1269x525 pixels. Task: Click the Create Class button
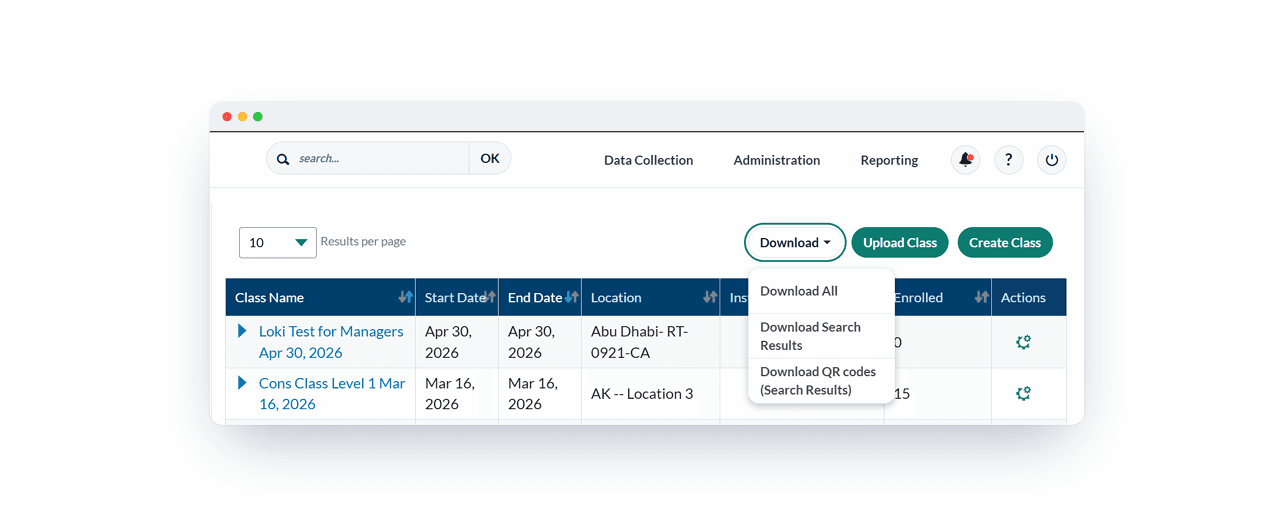[1005, 243]
